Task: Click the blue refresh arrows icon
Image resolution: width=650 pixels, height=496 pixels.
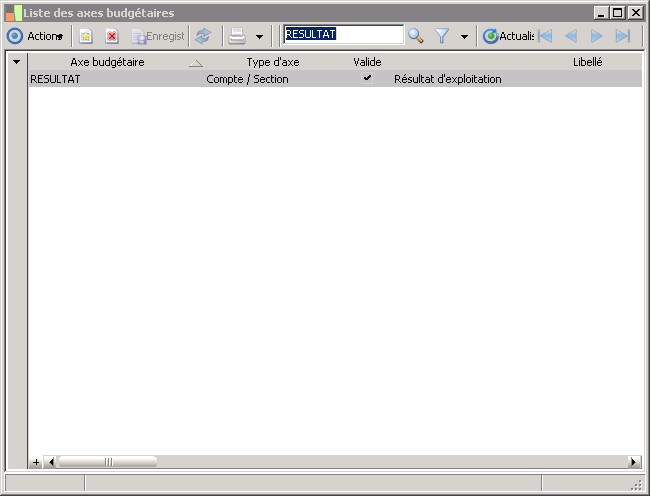Action: click(x=203, y=36)
